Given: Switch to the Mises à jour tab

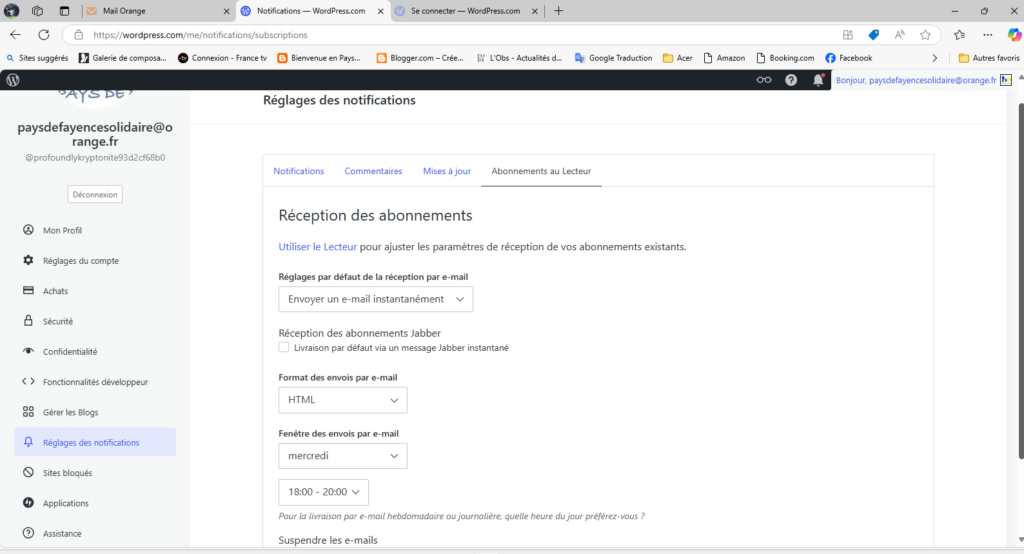Looking at the screenshot, I should (x=446, y=171).
